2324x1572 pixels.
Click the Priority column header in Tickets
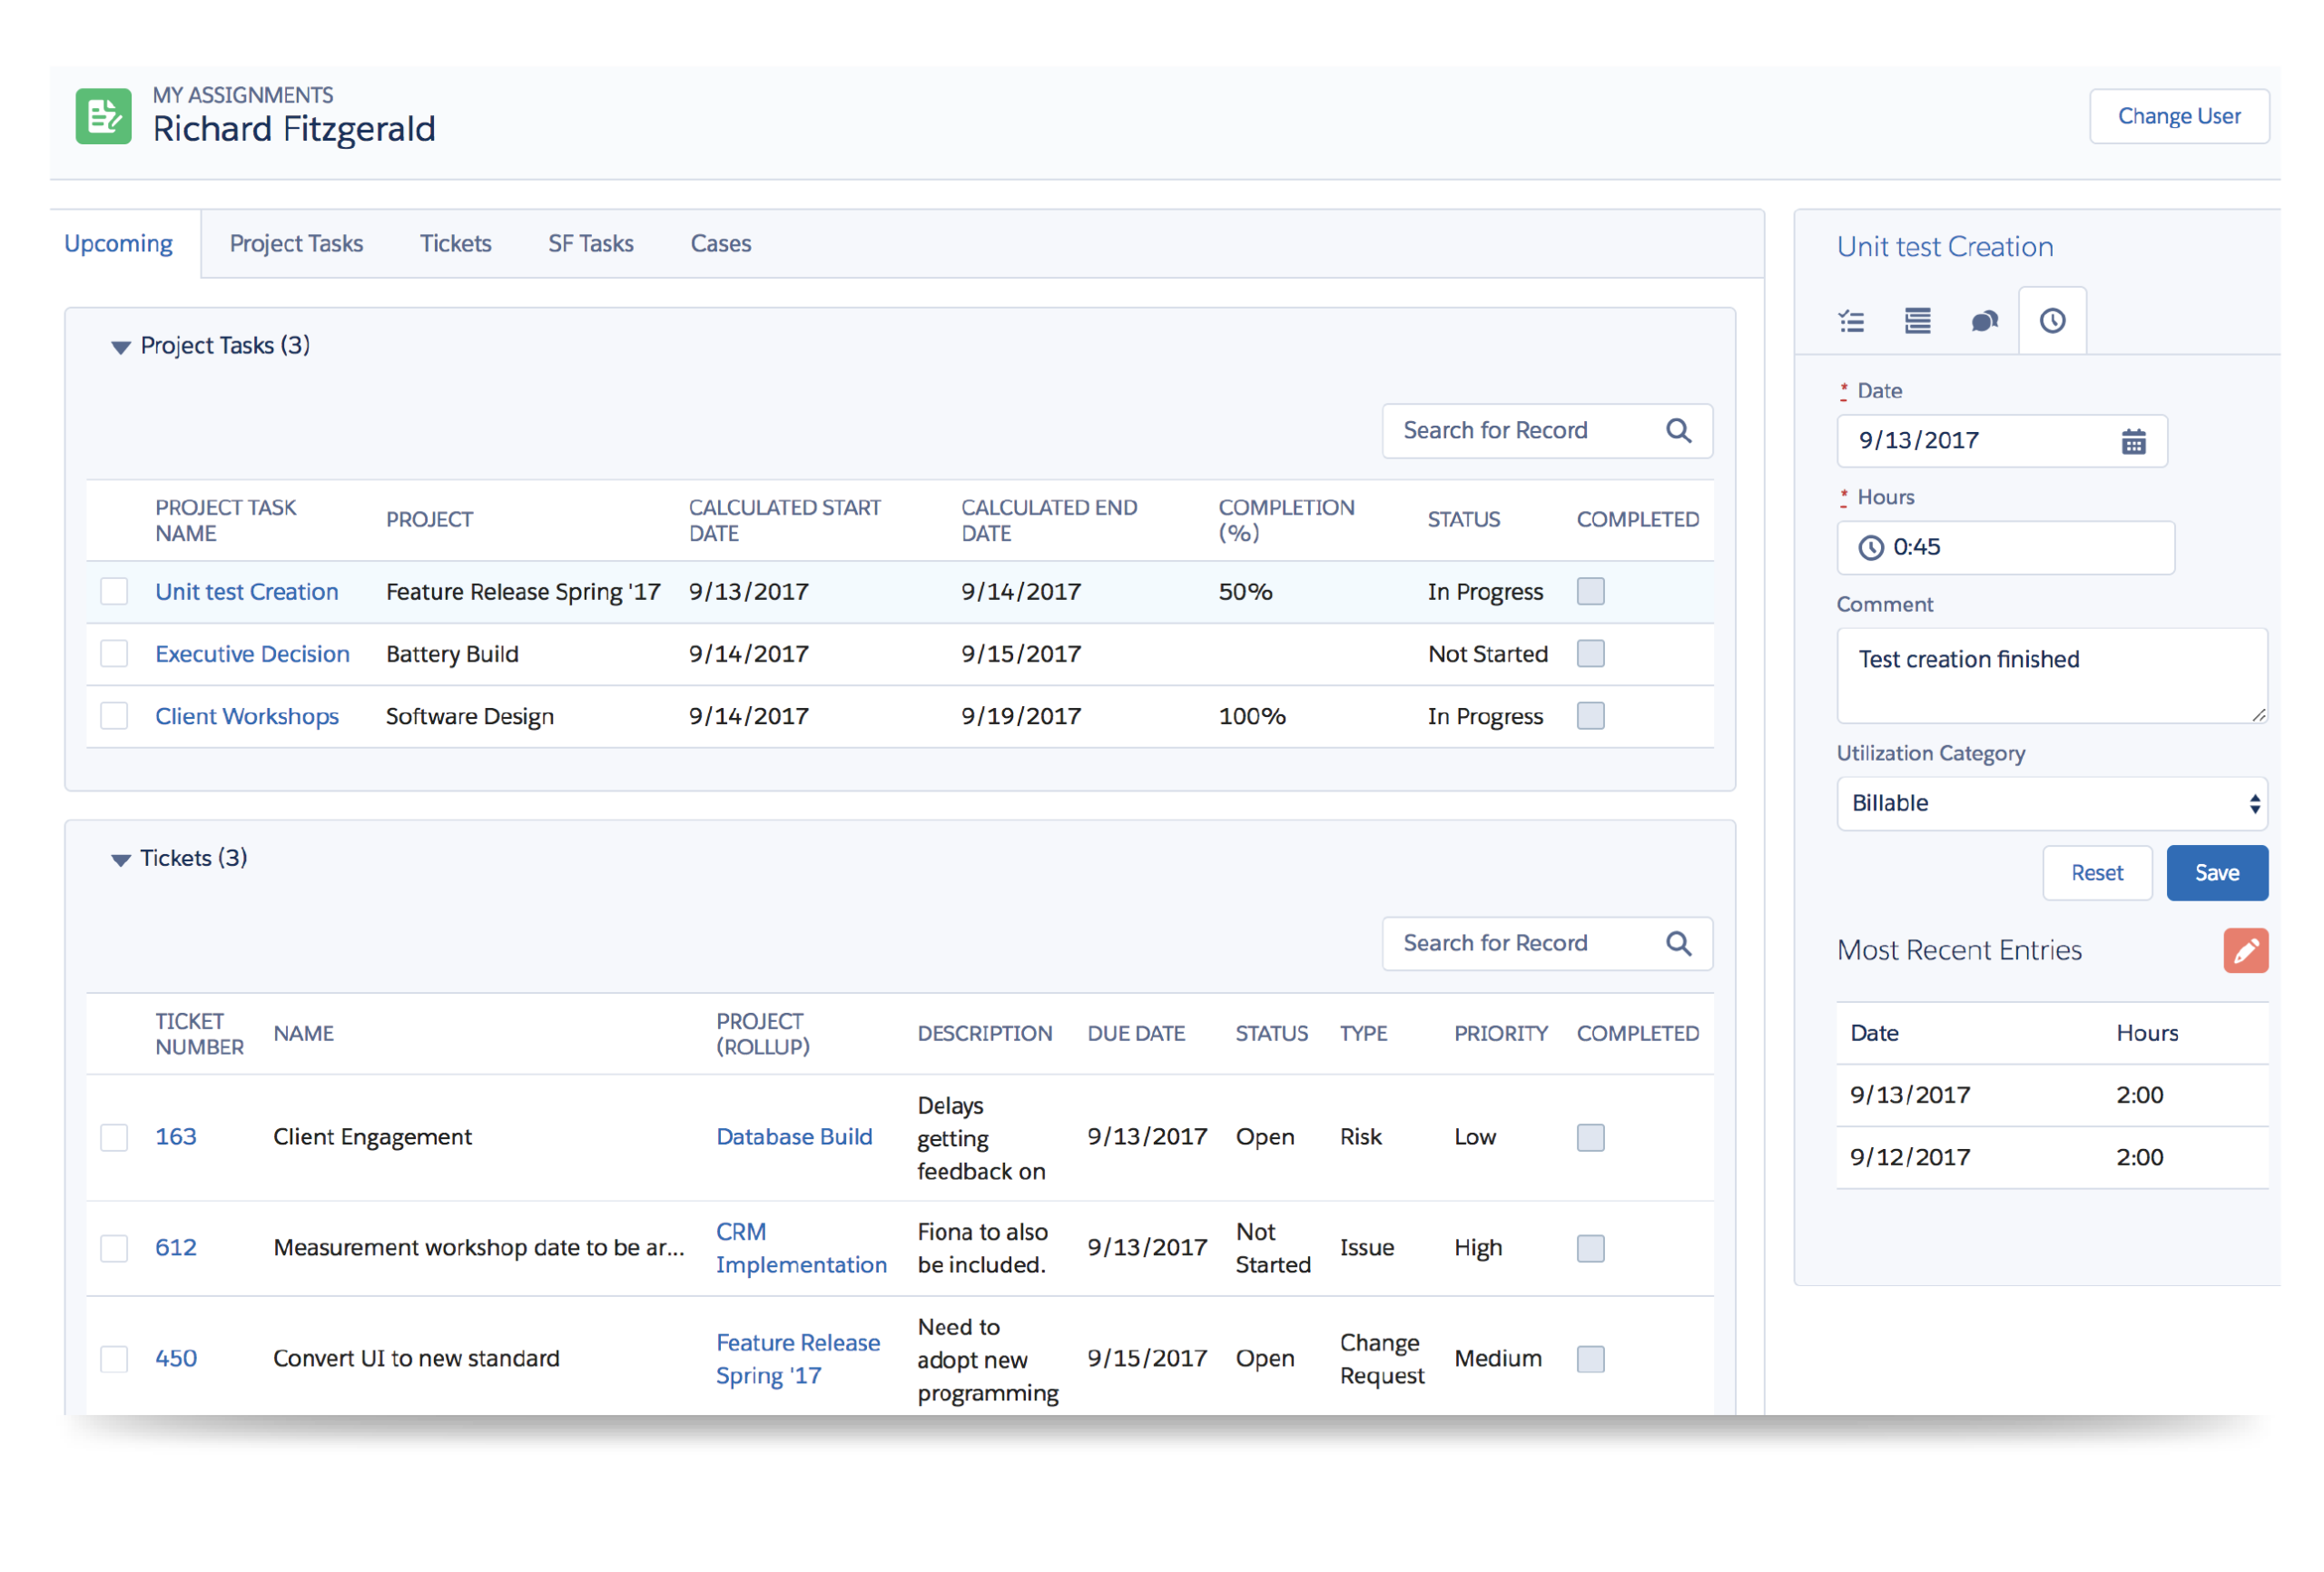tap(1500, 1034)
